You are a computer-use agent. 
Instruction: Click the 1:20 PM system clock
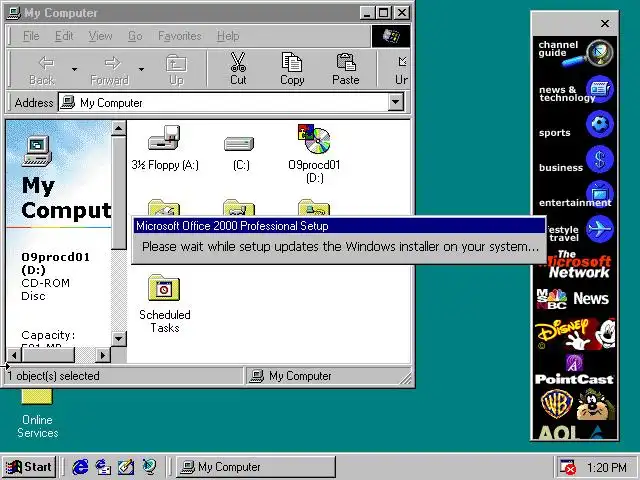coord(607,467)
